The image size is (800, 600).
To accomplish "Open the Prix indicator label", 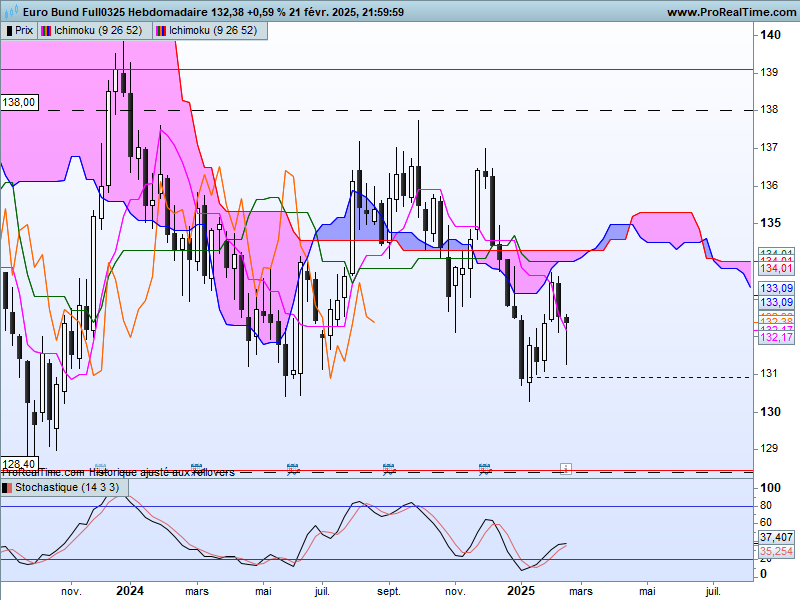I will click(x=24, y=31).
